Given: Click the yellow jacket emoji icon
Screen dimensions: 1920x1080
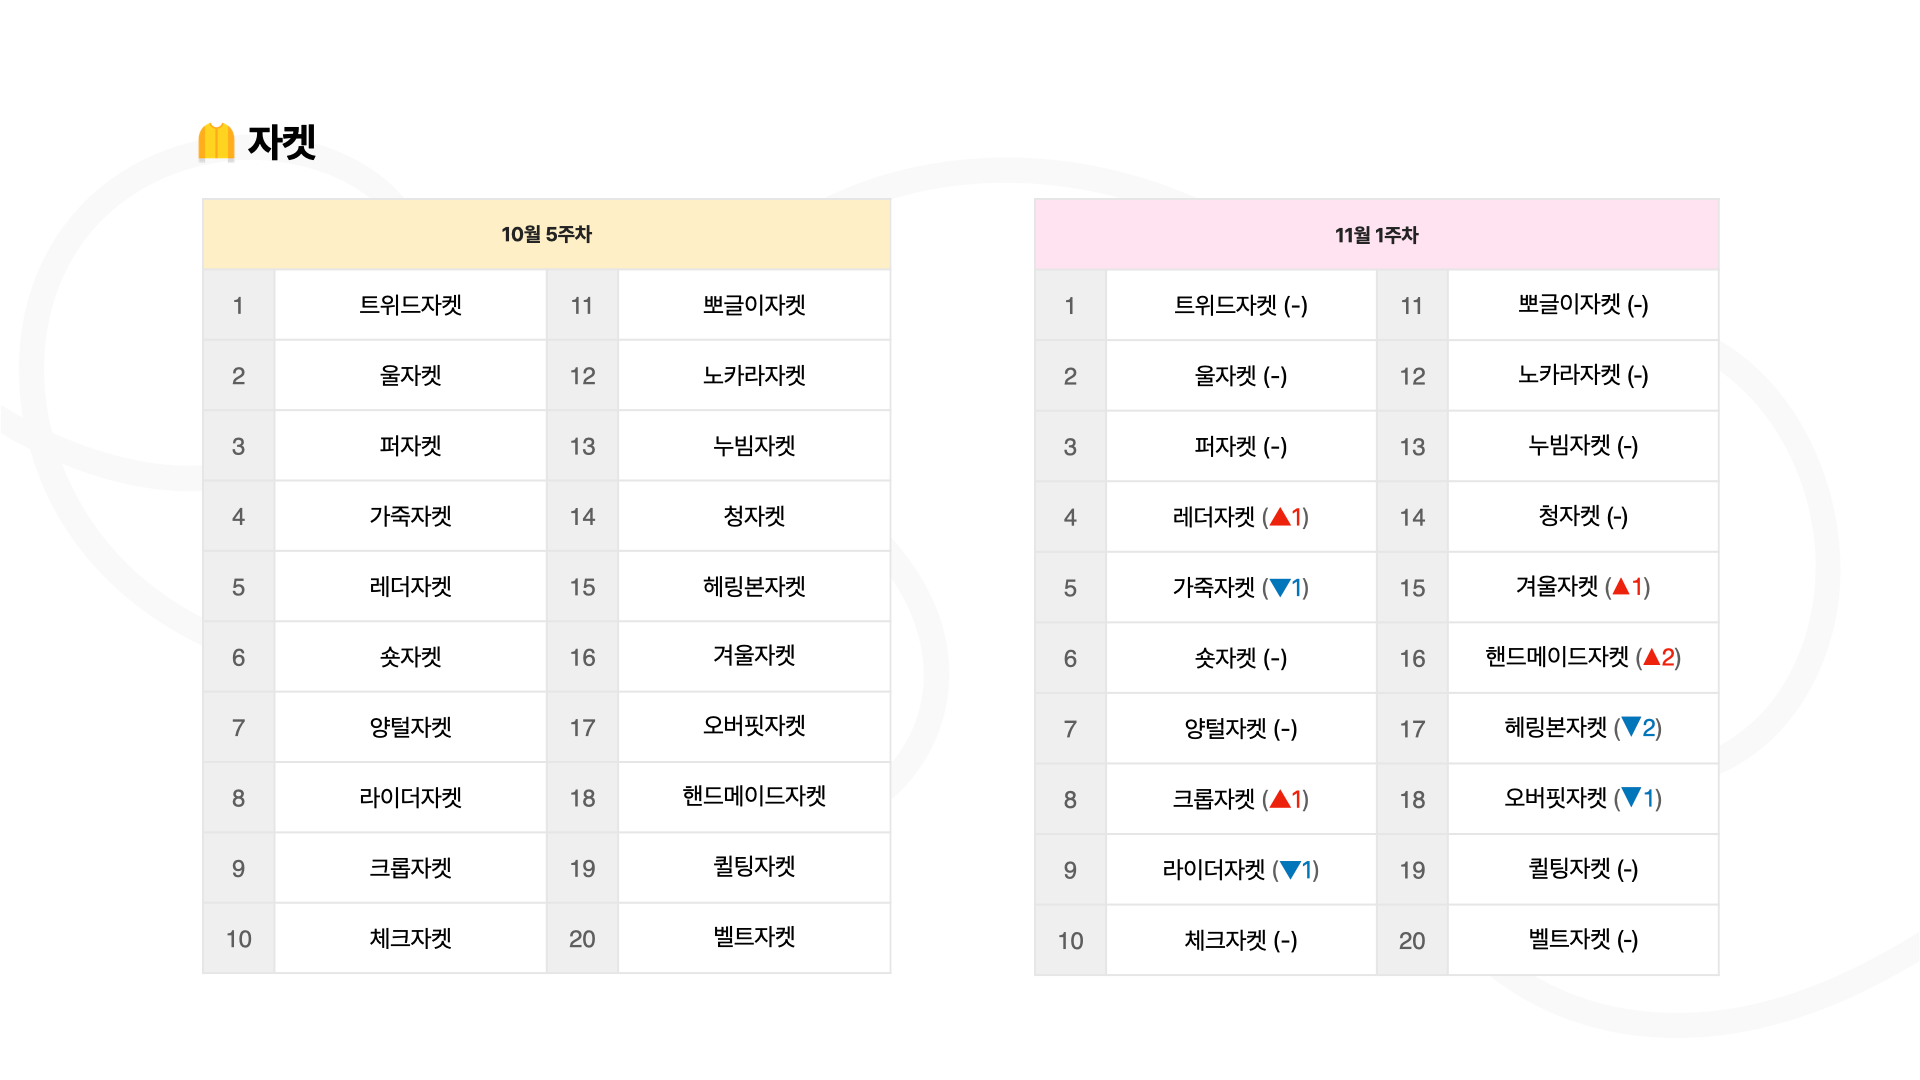Looking at the screenshot, I should pyautogui.click(x=216, y=142).
